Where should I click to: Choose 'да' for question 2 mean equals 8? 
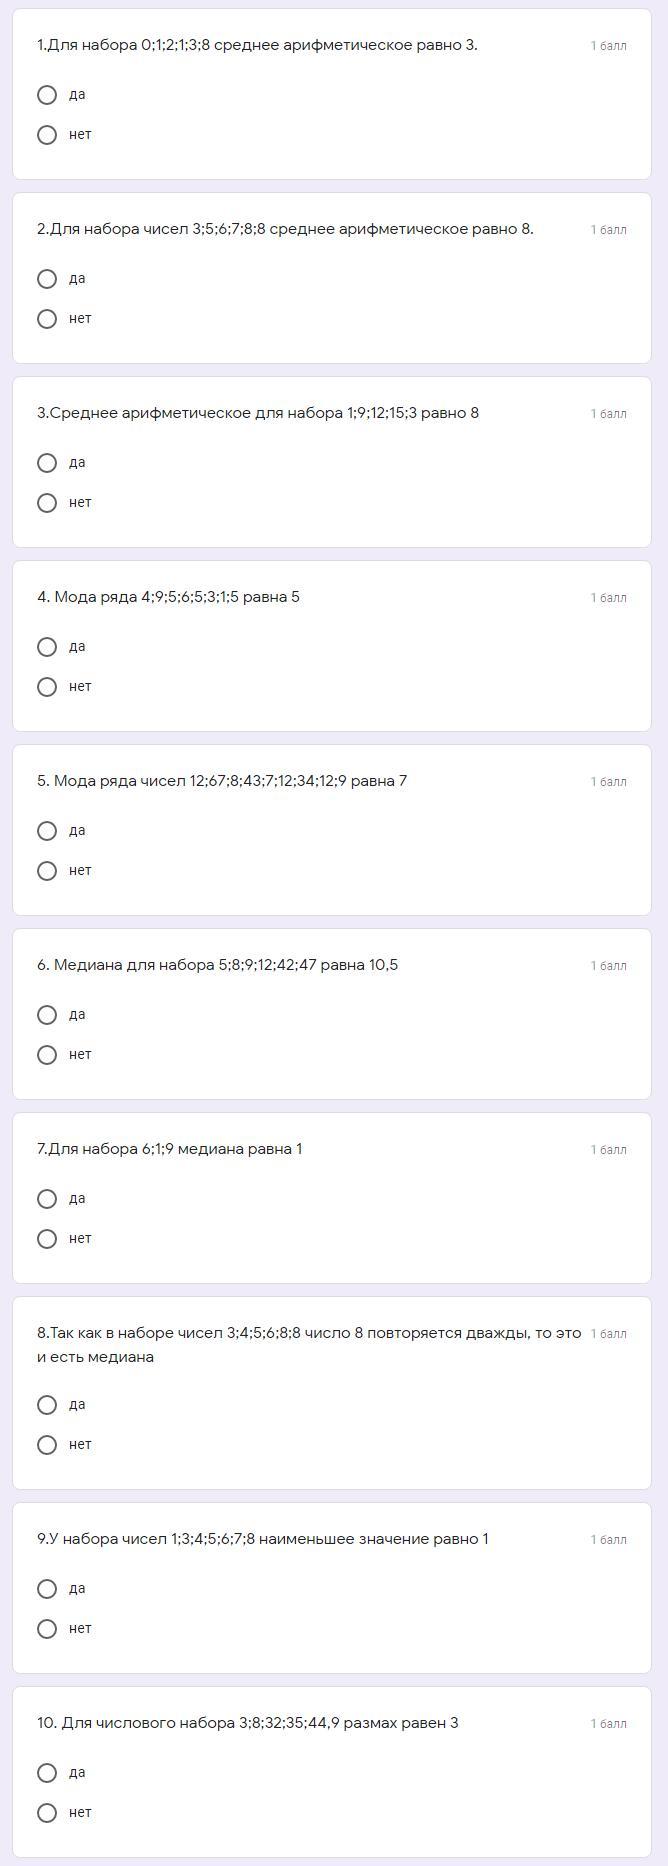point(47,279)
